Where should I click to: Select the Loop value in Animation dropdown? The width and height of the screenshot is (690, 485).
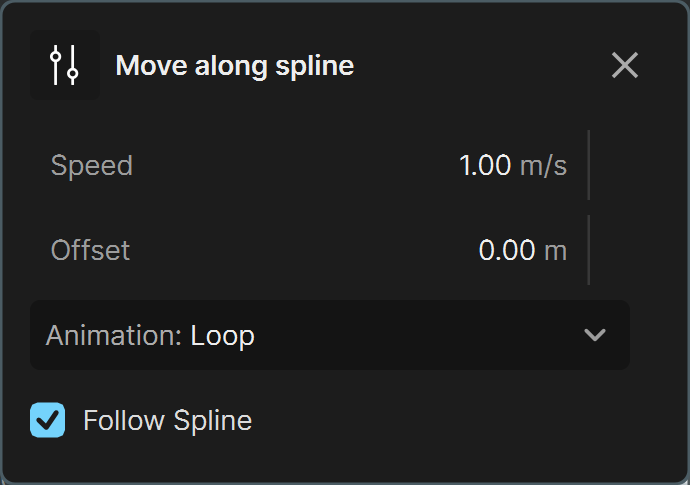point(222,336)
